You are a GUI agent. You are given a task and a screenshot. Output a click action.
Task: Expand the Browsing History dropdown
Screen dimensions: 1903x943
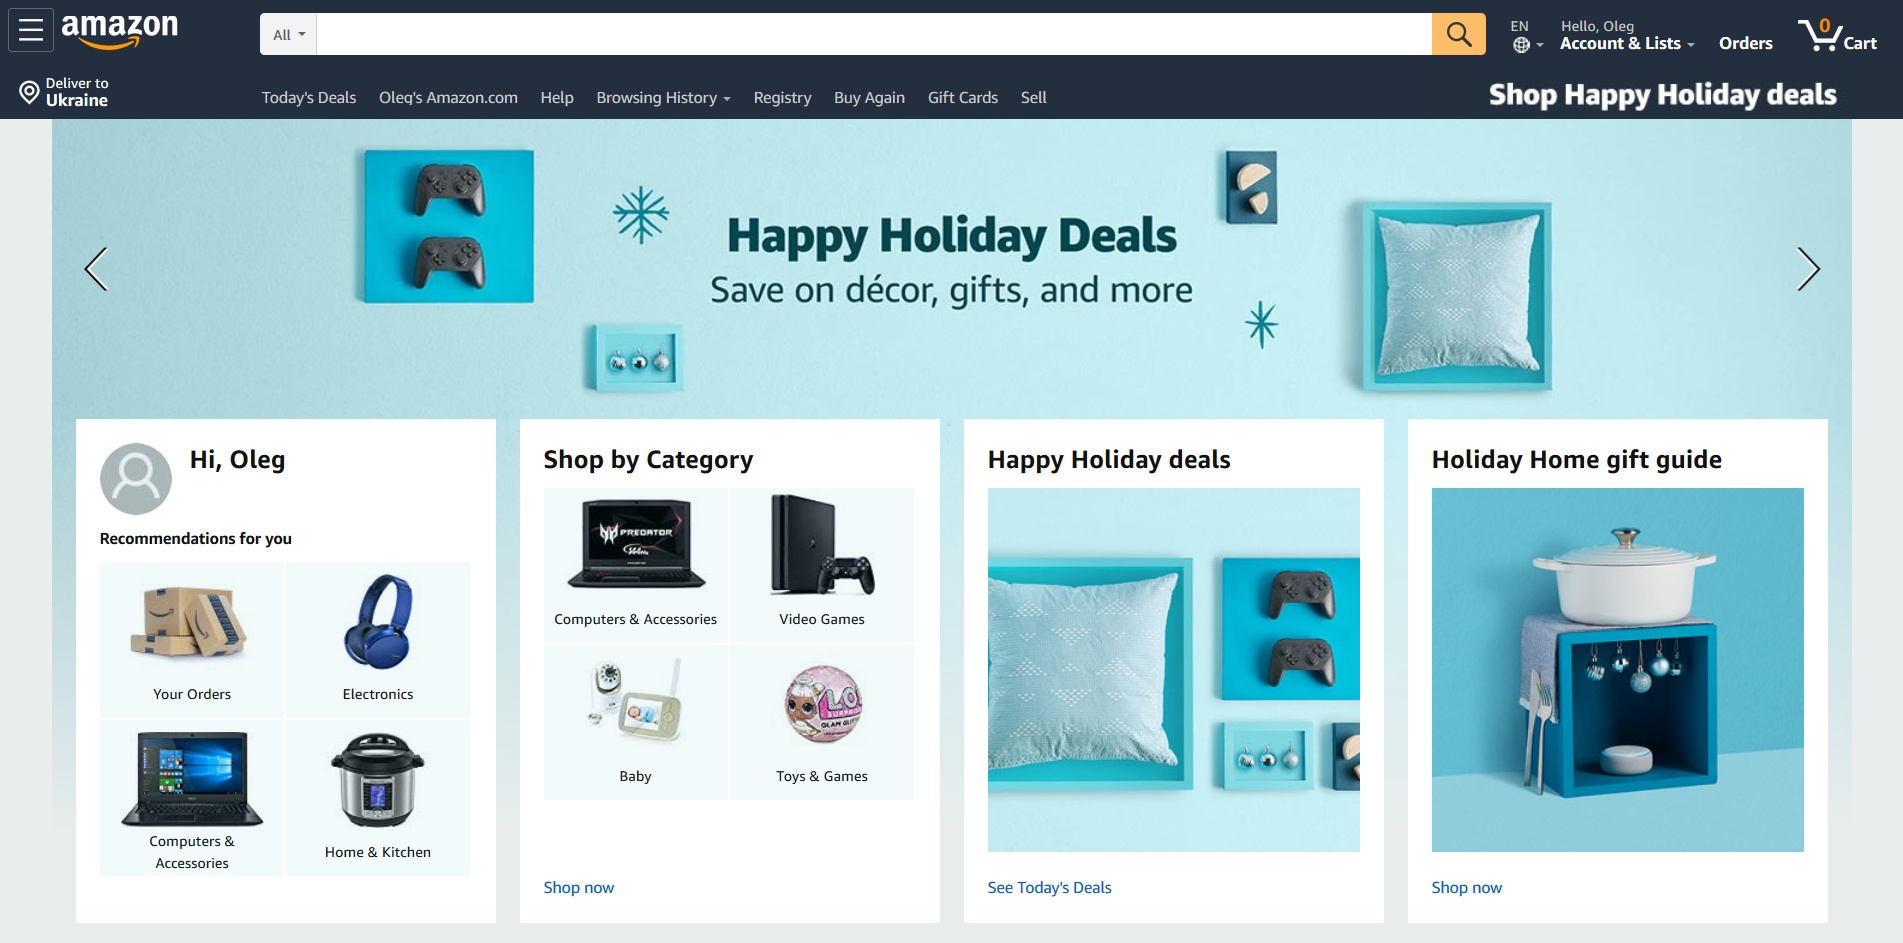pos(663,97)
